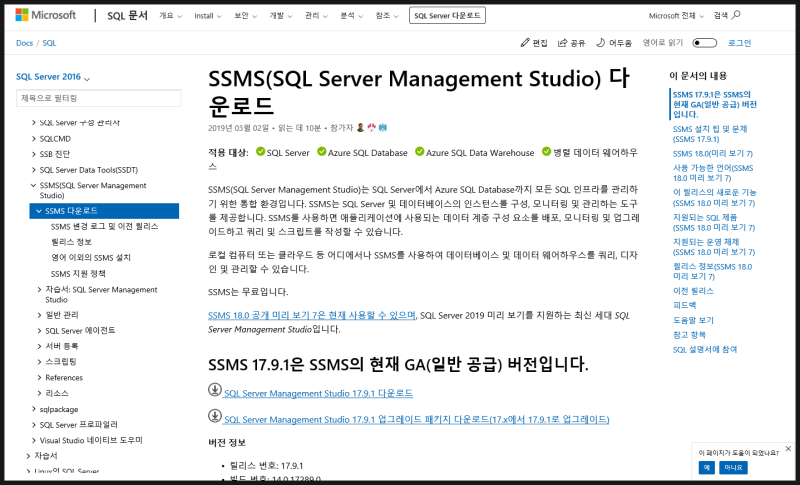Click download icon beside SSMS 17.9.1 다운로드
Screen dimensions: 800x485
pos(215,390)
